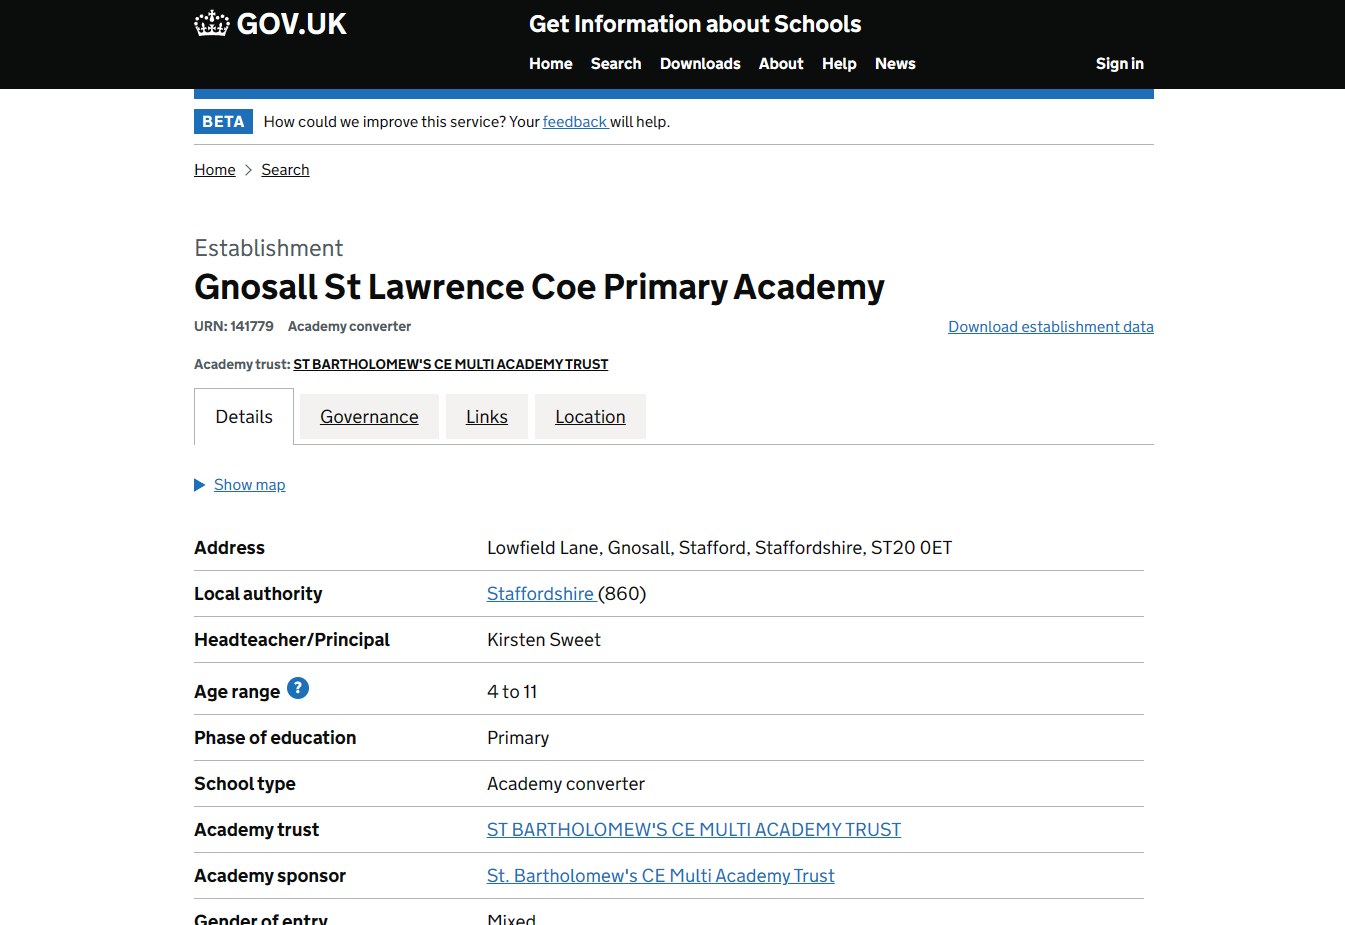Open the News navigation item

pyautogui.click(x=895, y=63)
